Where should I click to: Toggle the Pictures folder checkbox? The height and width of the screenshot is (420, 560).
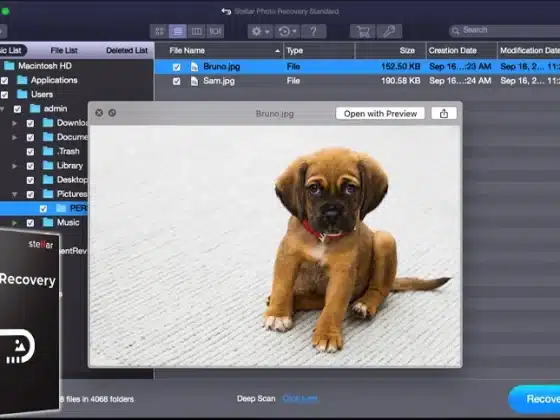30,195
